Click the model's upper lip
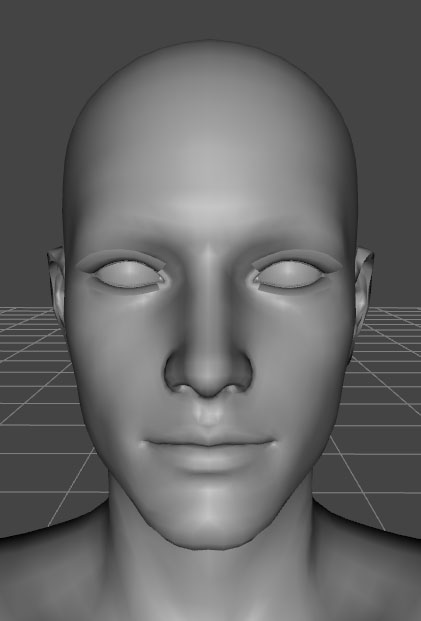 click(x=209, y=435)
